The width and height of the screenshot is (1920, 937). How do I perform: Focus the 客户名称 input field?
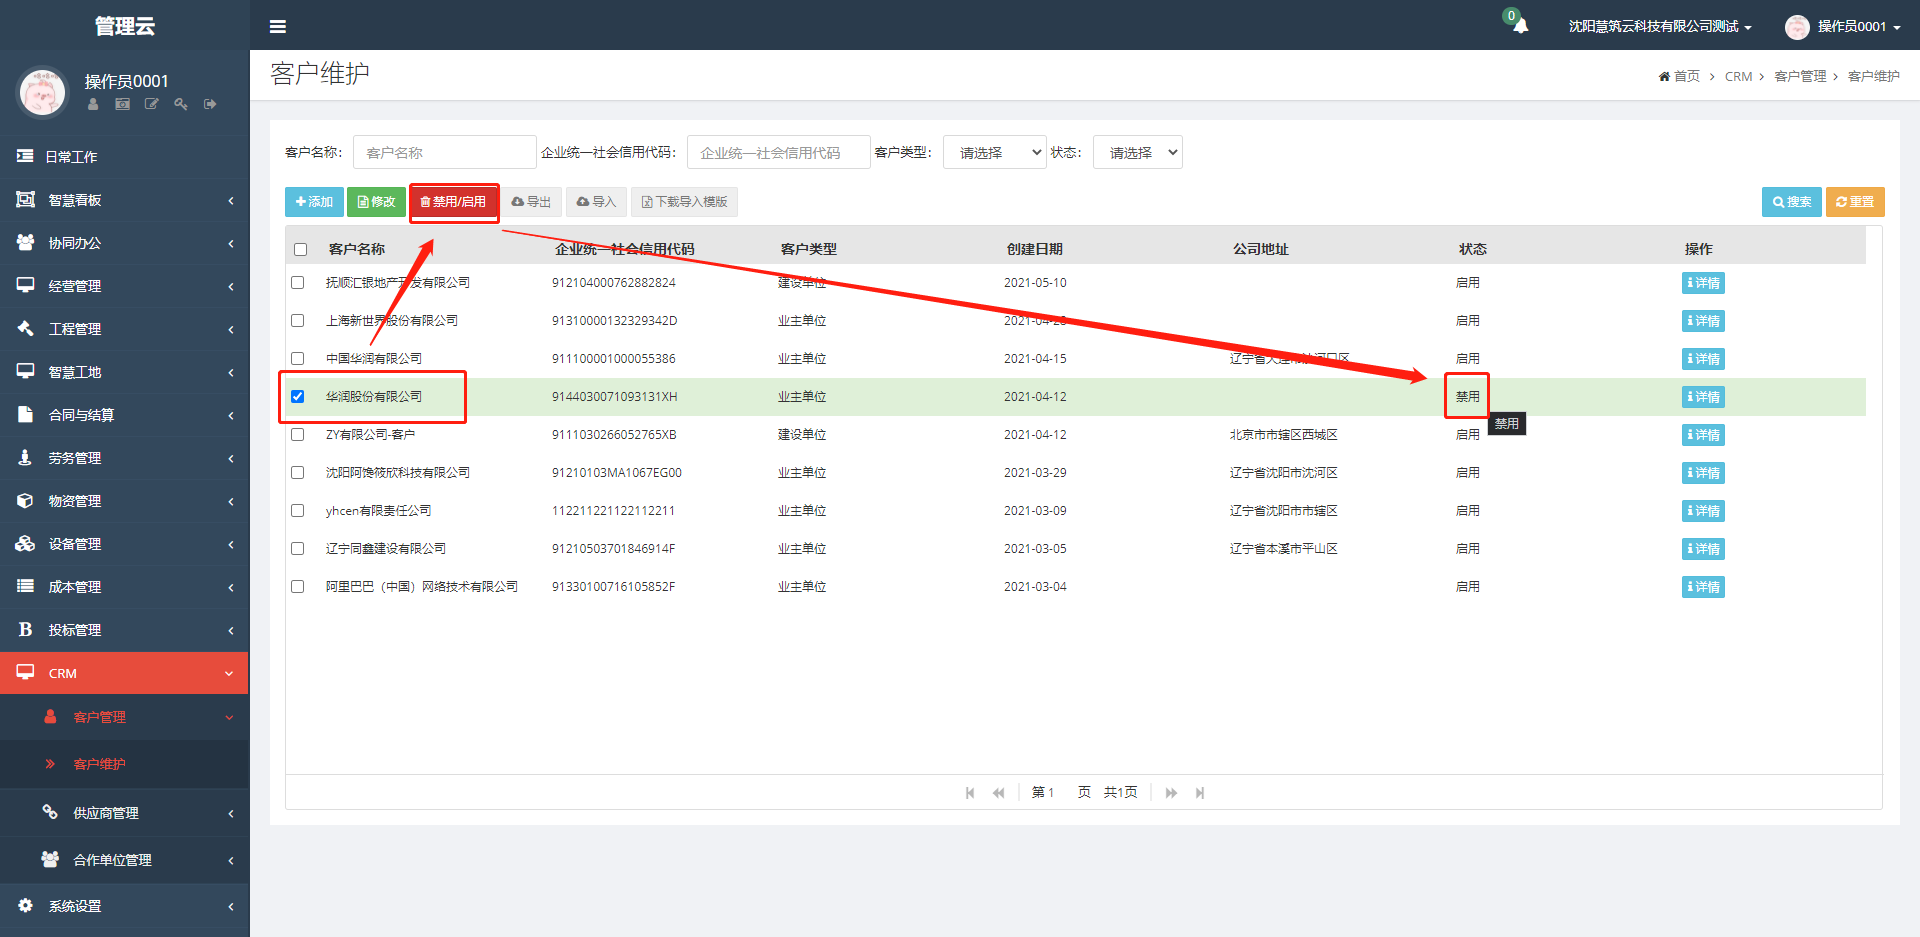(x=445, y=152)
